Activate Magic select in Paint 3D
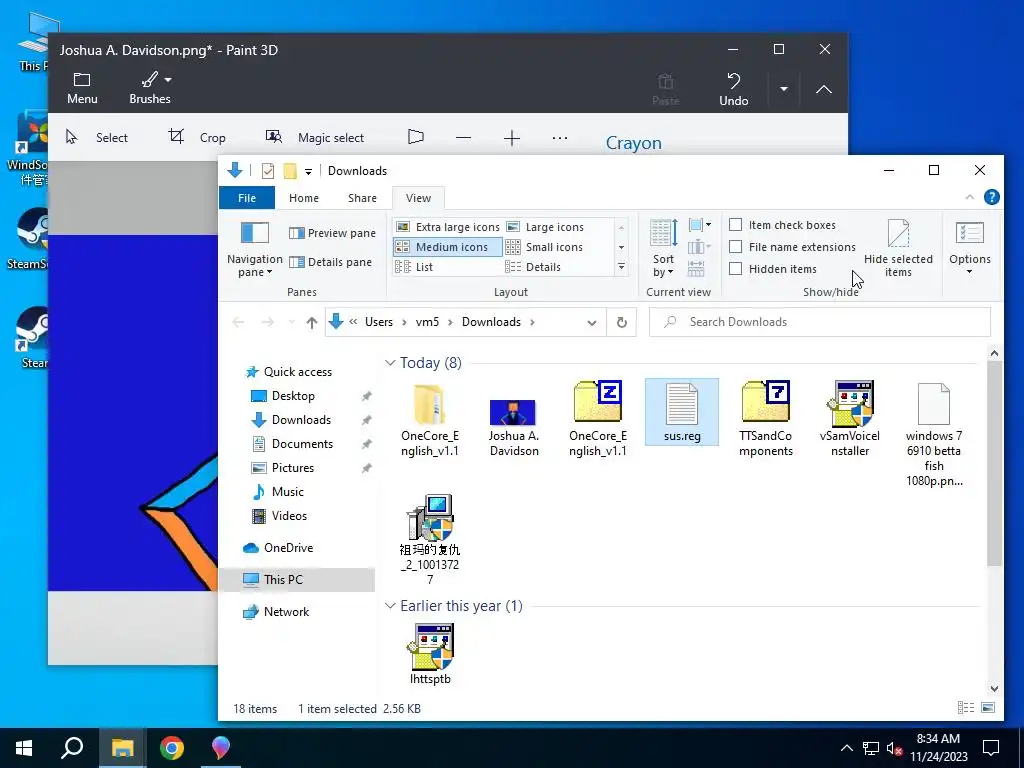 coord(314,137)
